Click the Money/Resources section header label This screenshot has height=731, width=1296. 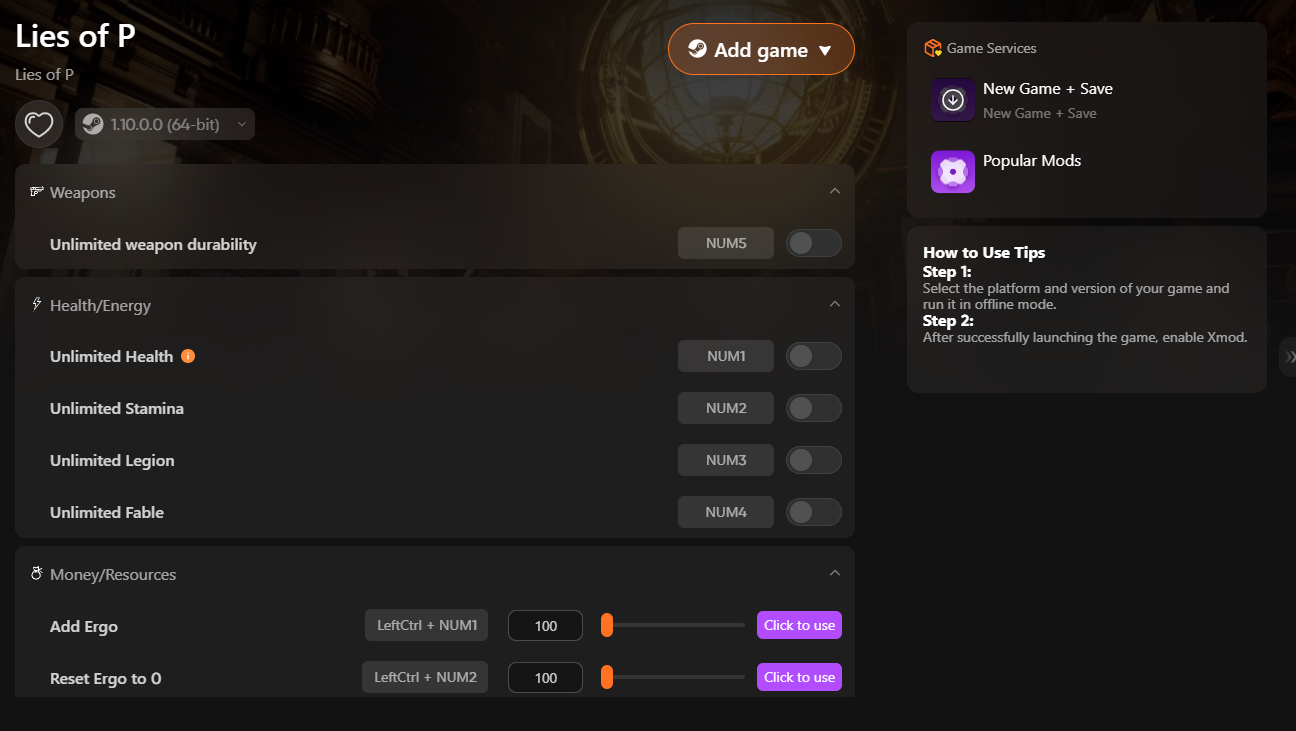point(113,575)
